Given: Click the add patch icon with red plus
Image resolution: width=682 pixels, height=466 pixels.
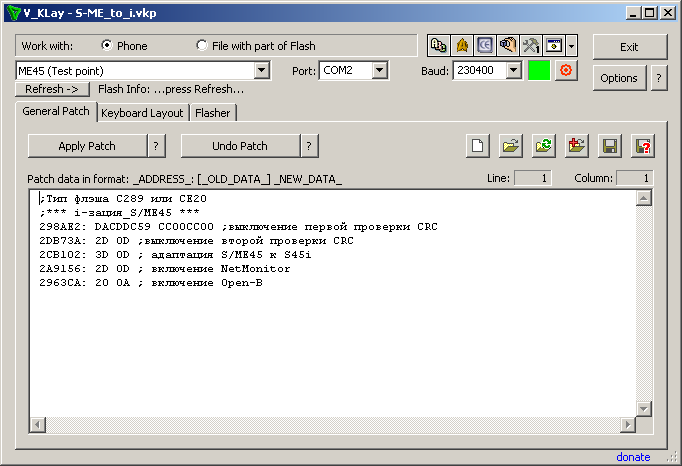Looking at the screenshot, I should point(575,146).
